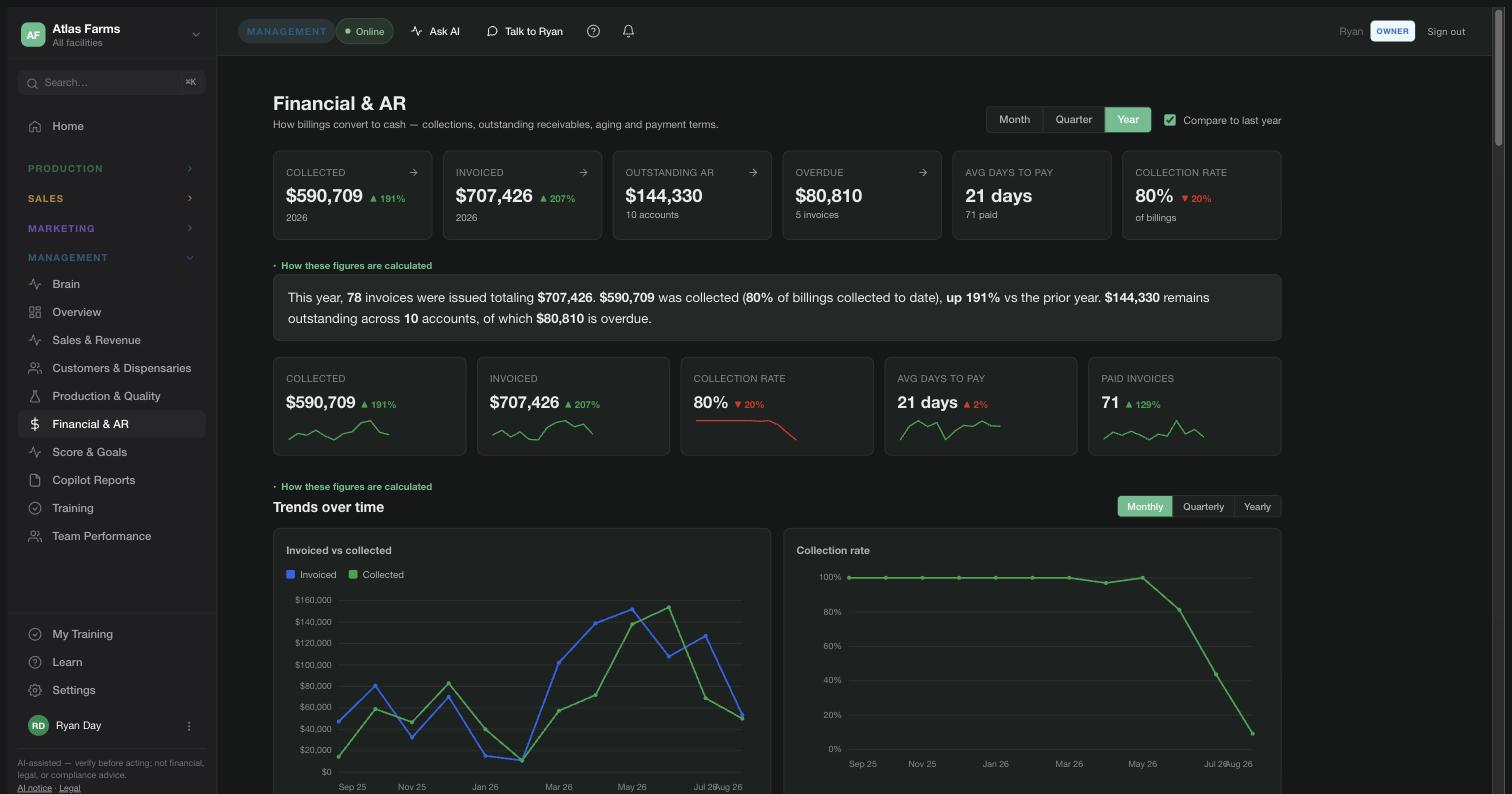Image resolution: width=1512 pixels, height=794 pixels.
Task: Toggle the Invoiced legend series
Action: 311,575
